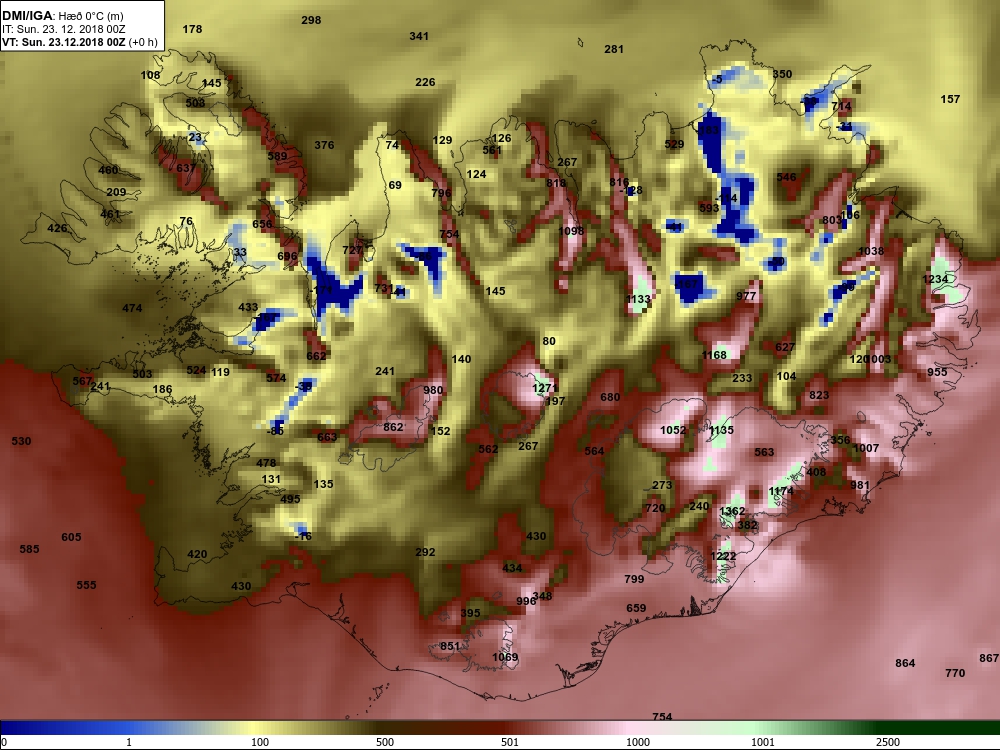Viewport: 1000px width, 750px height.
Task: Click the map value '1168'
Action: point(714,355)
